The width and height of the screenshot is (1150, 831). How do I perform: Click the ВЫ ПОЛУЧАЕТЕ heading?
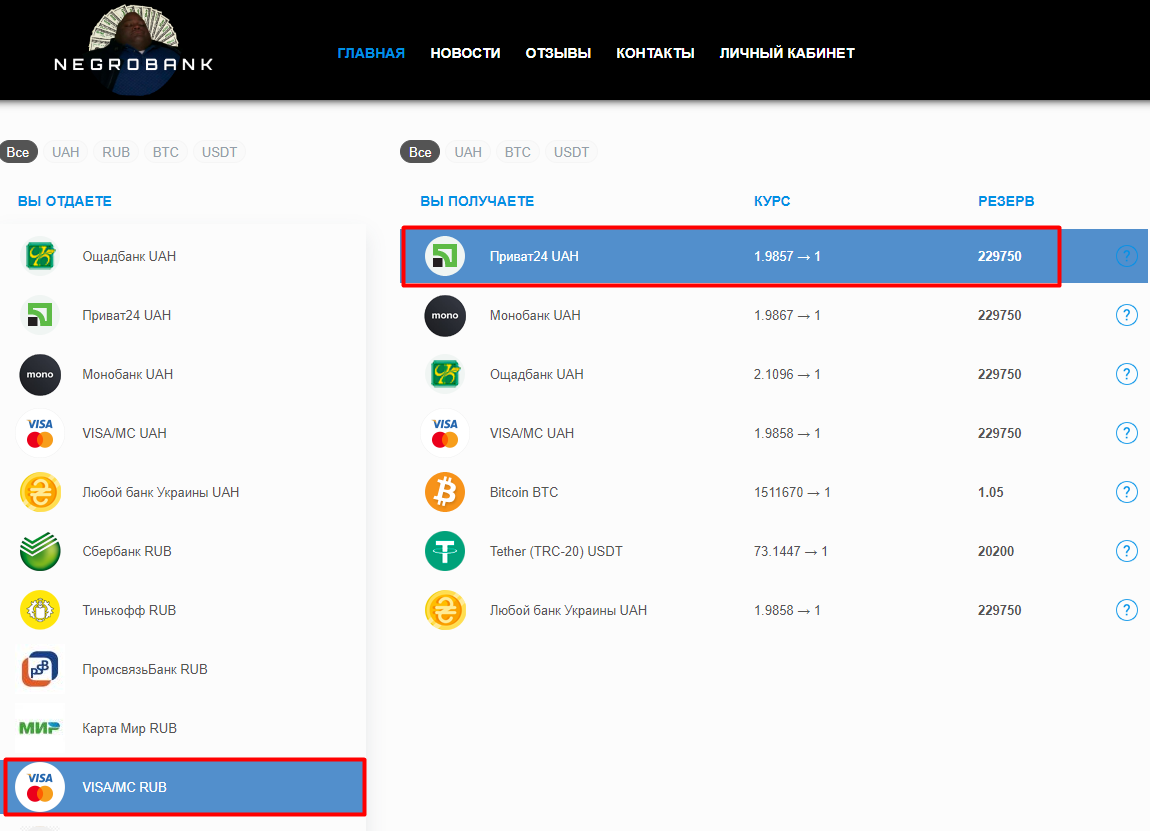(x=477, y=201)
